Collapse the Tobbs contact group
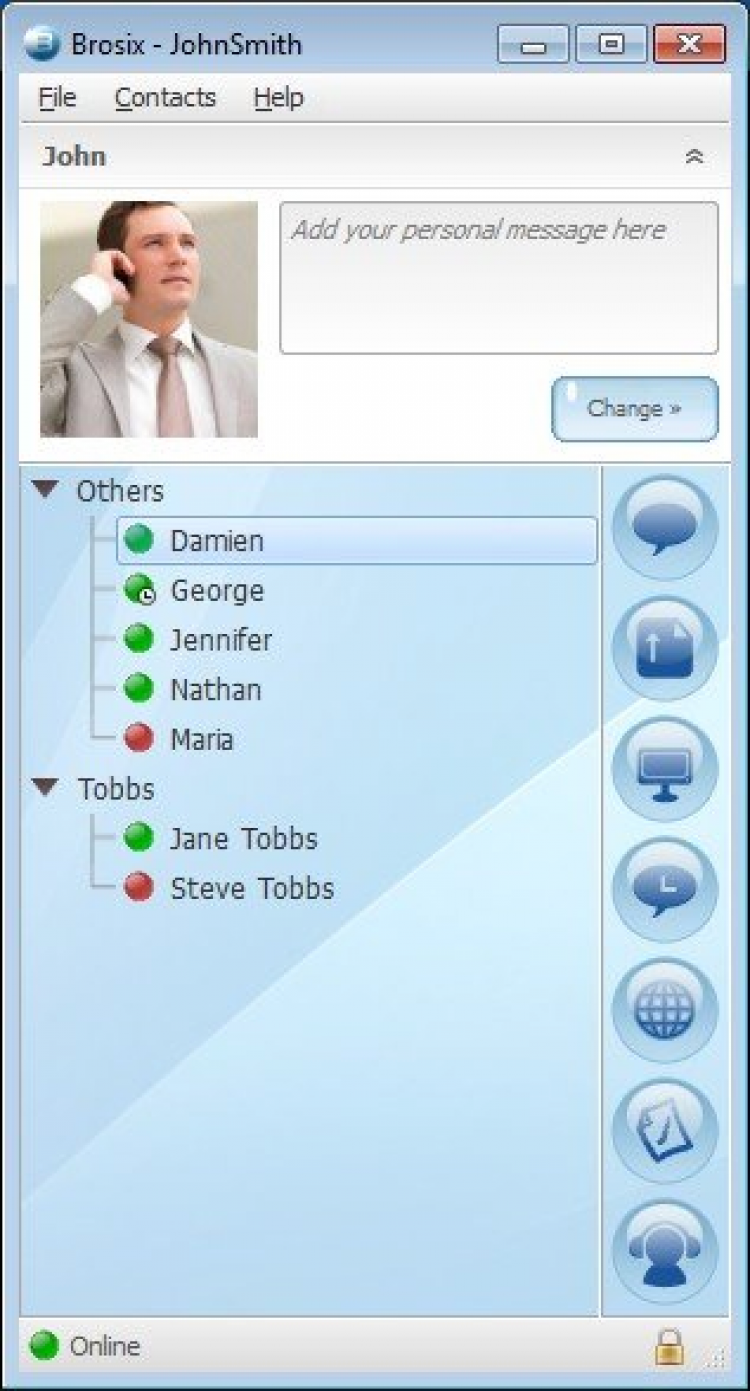Viewport: 750px width, 1391px height. click(45, 788)
